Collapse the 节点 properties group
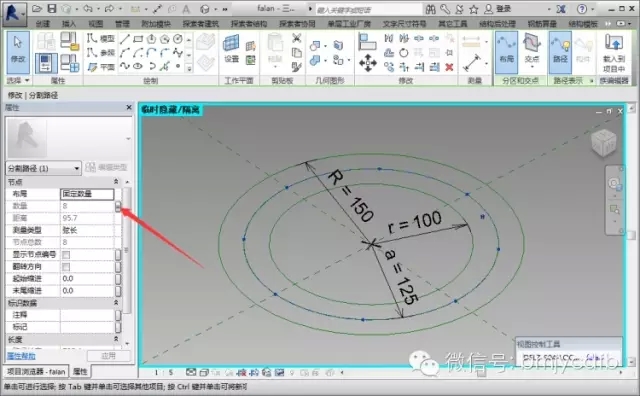Image resolution: width=640 pixels, height=396 pixels. 116,181
